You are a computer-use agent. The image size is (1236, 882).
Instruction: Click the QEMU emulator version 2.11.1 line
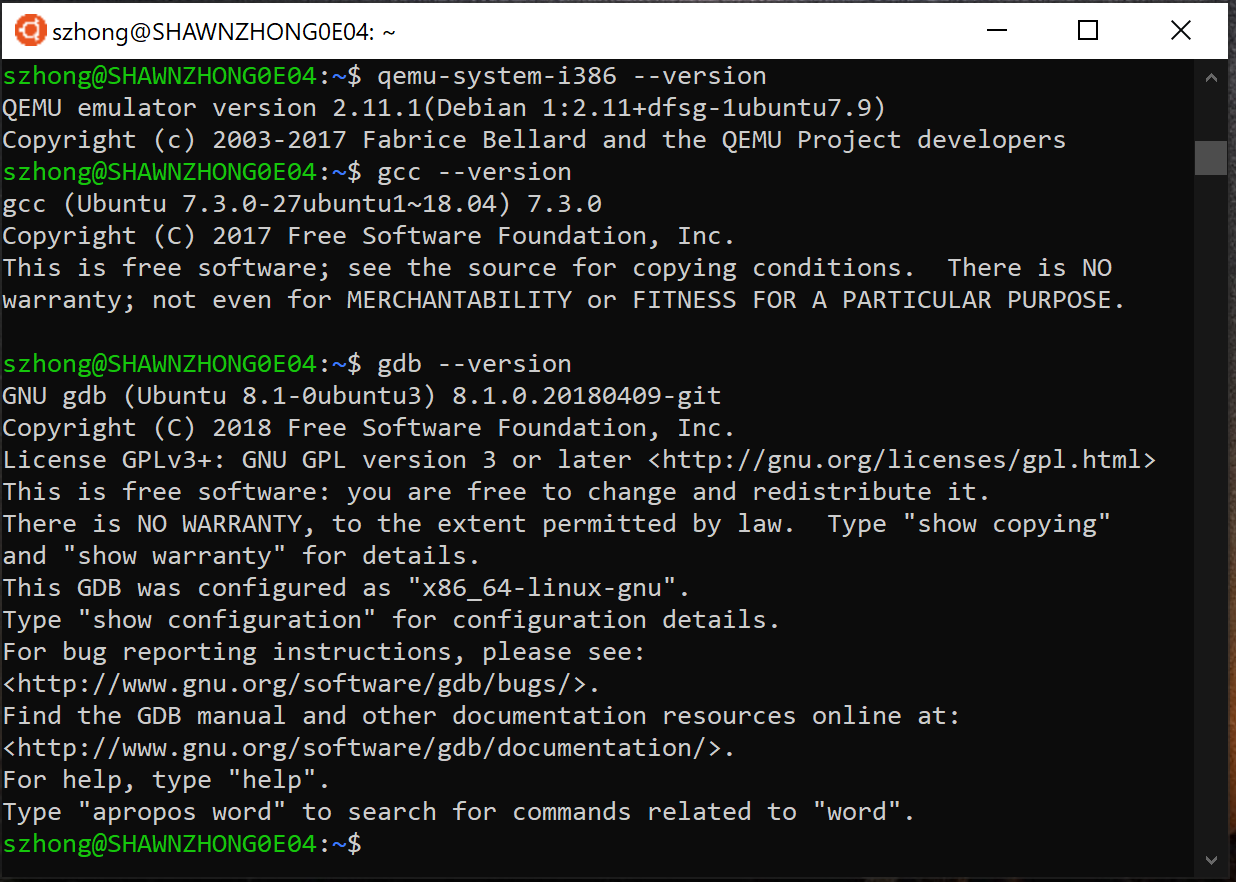coord(444,108)
